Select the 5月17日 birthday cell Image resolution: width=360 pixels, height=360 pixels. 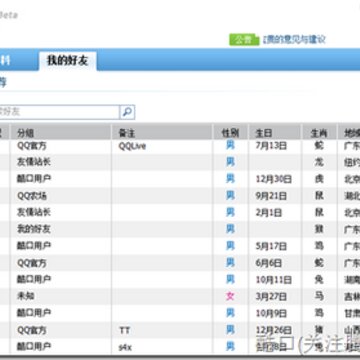click(271, 246)
